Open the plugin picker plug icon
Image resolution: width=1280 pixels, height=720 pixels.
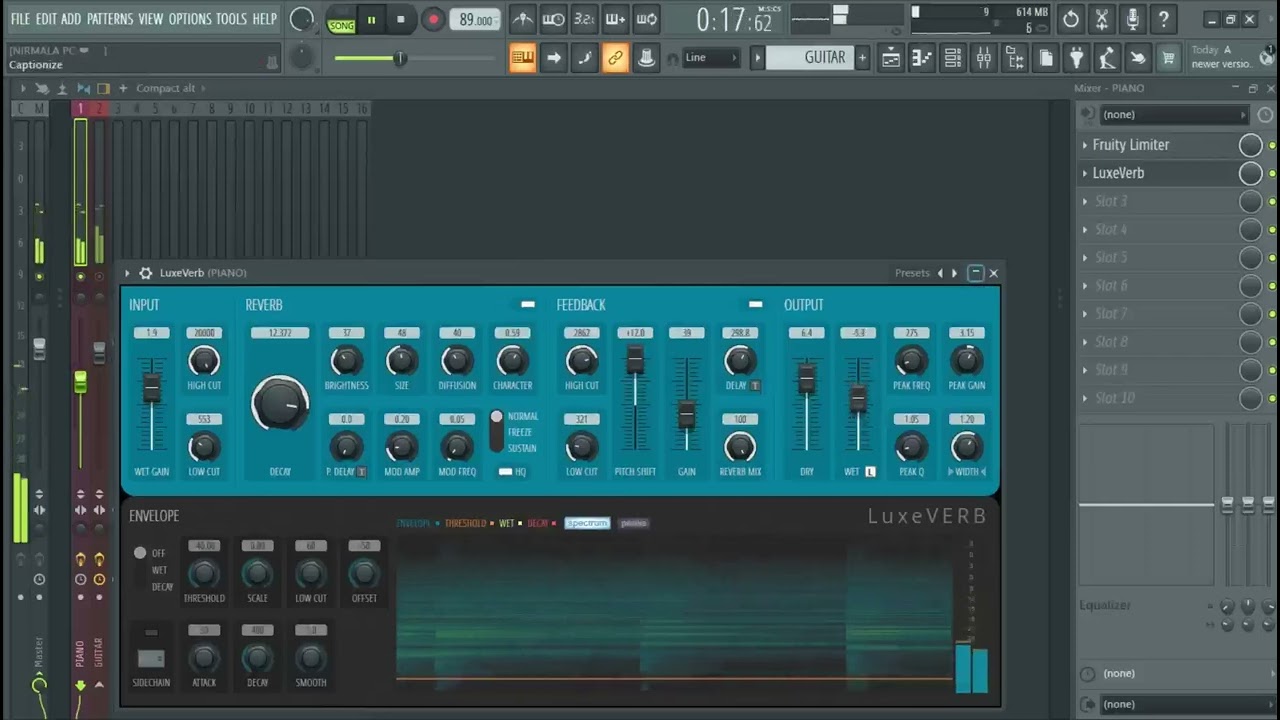(x=1076, y=58)
